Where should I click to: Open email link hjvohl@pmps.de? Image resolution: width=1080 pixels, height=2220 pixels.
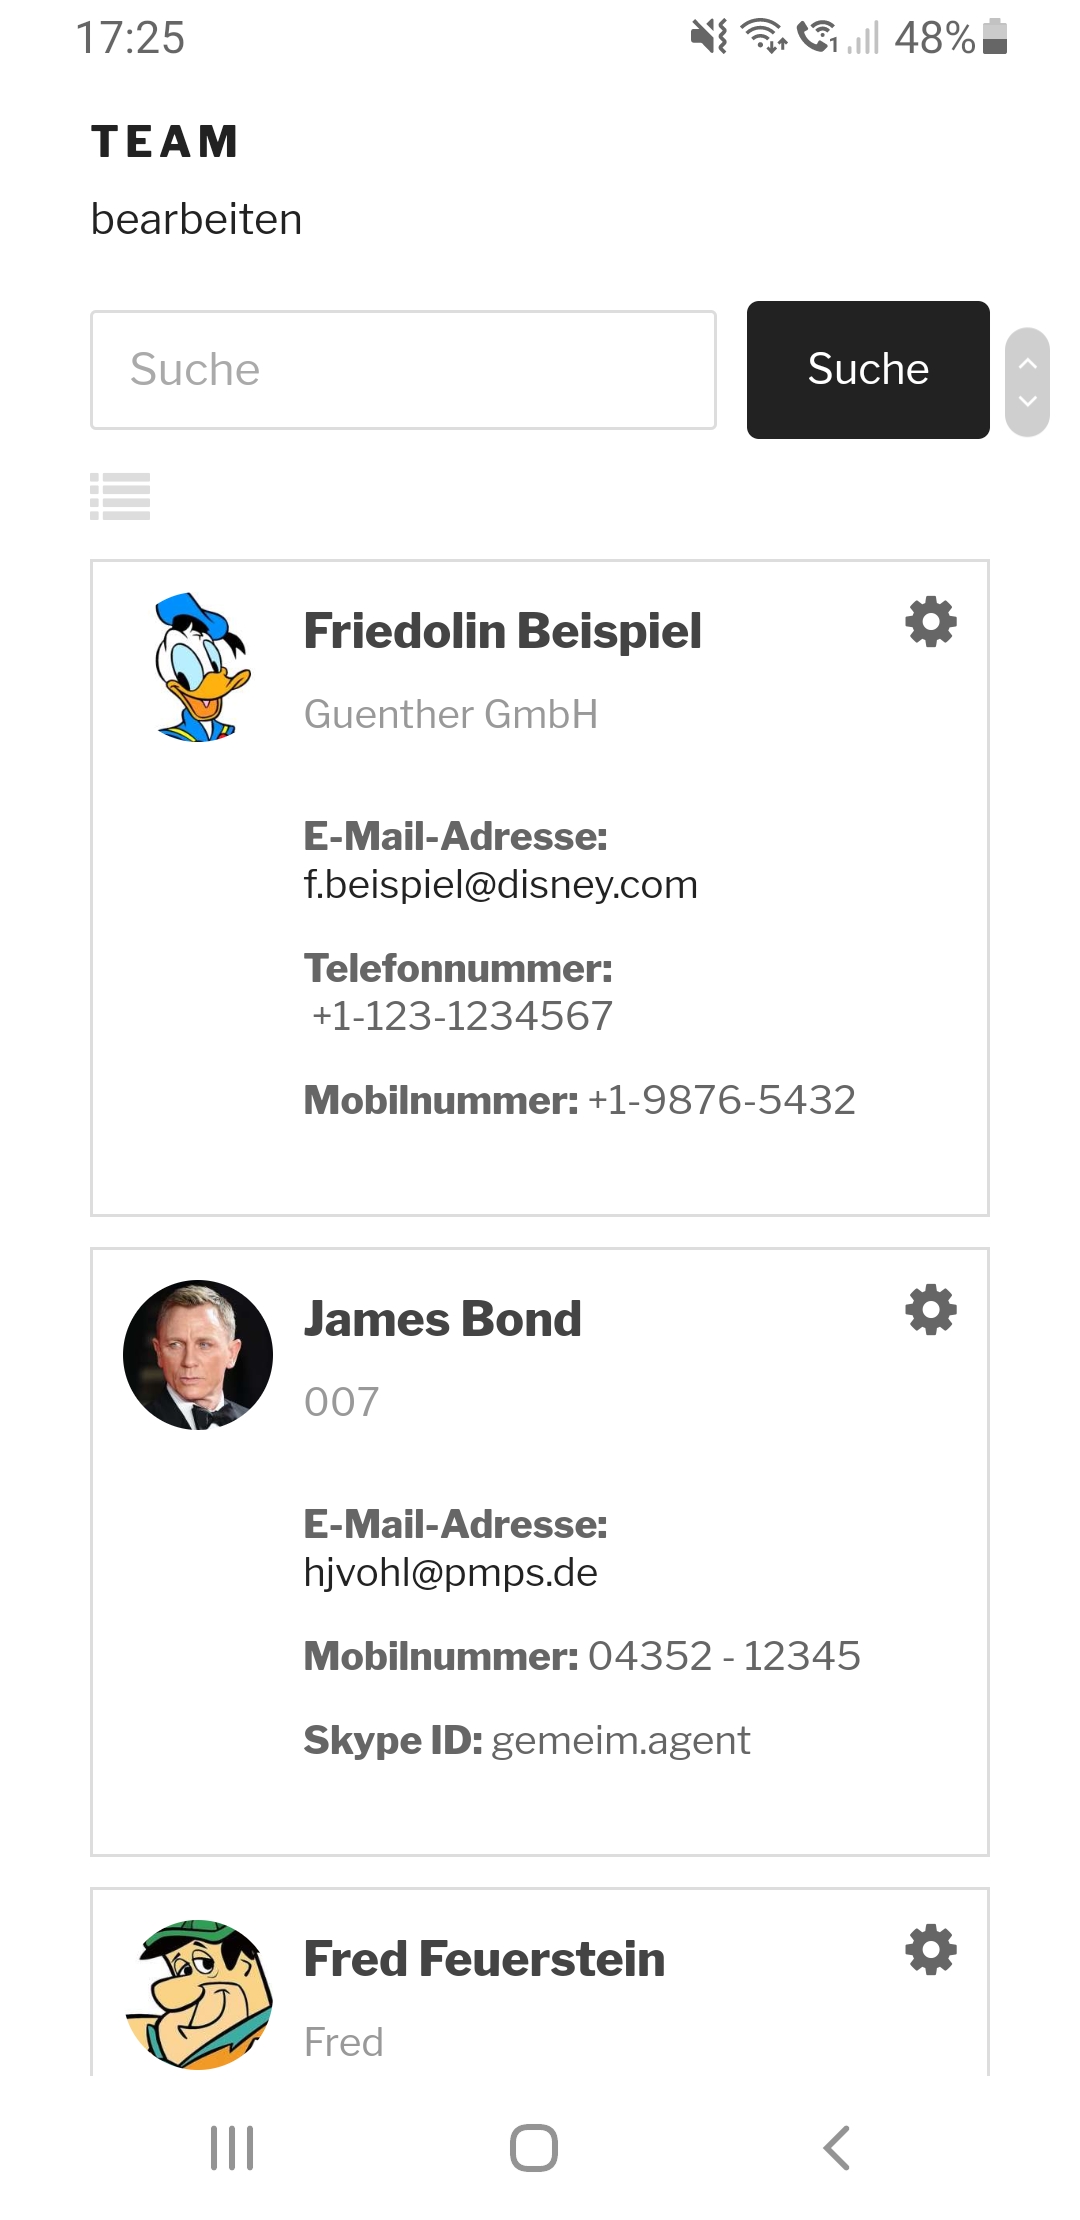(451, 1573)
